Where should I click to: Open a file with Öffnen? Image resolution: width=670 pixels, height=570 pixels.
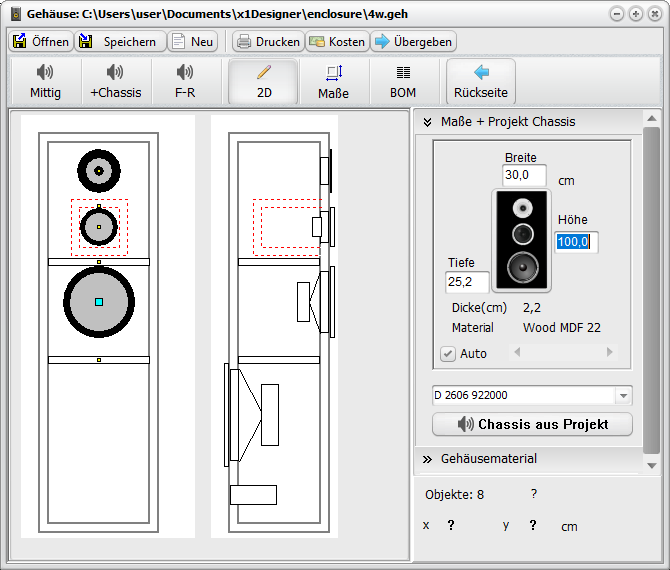tap(41, 41)
